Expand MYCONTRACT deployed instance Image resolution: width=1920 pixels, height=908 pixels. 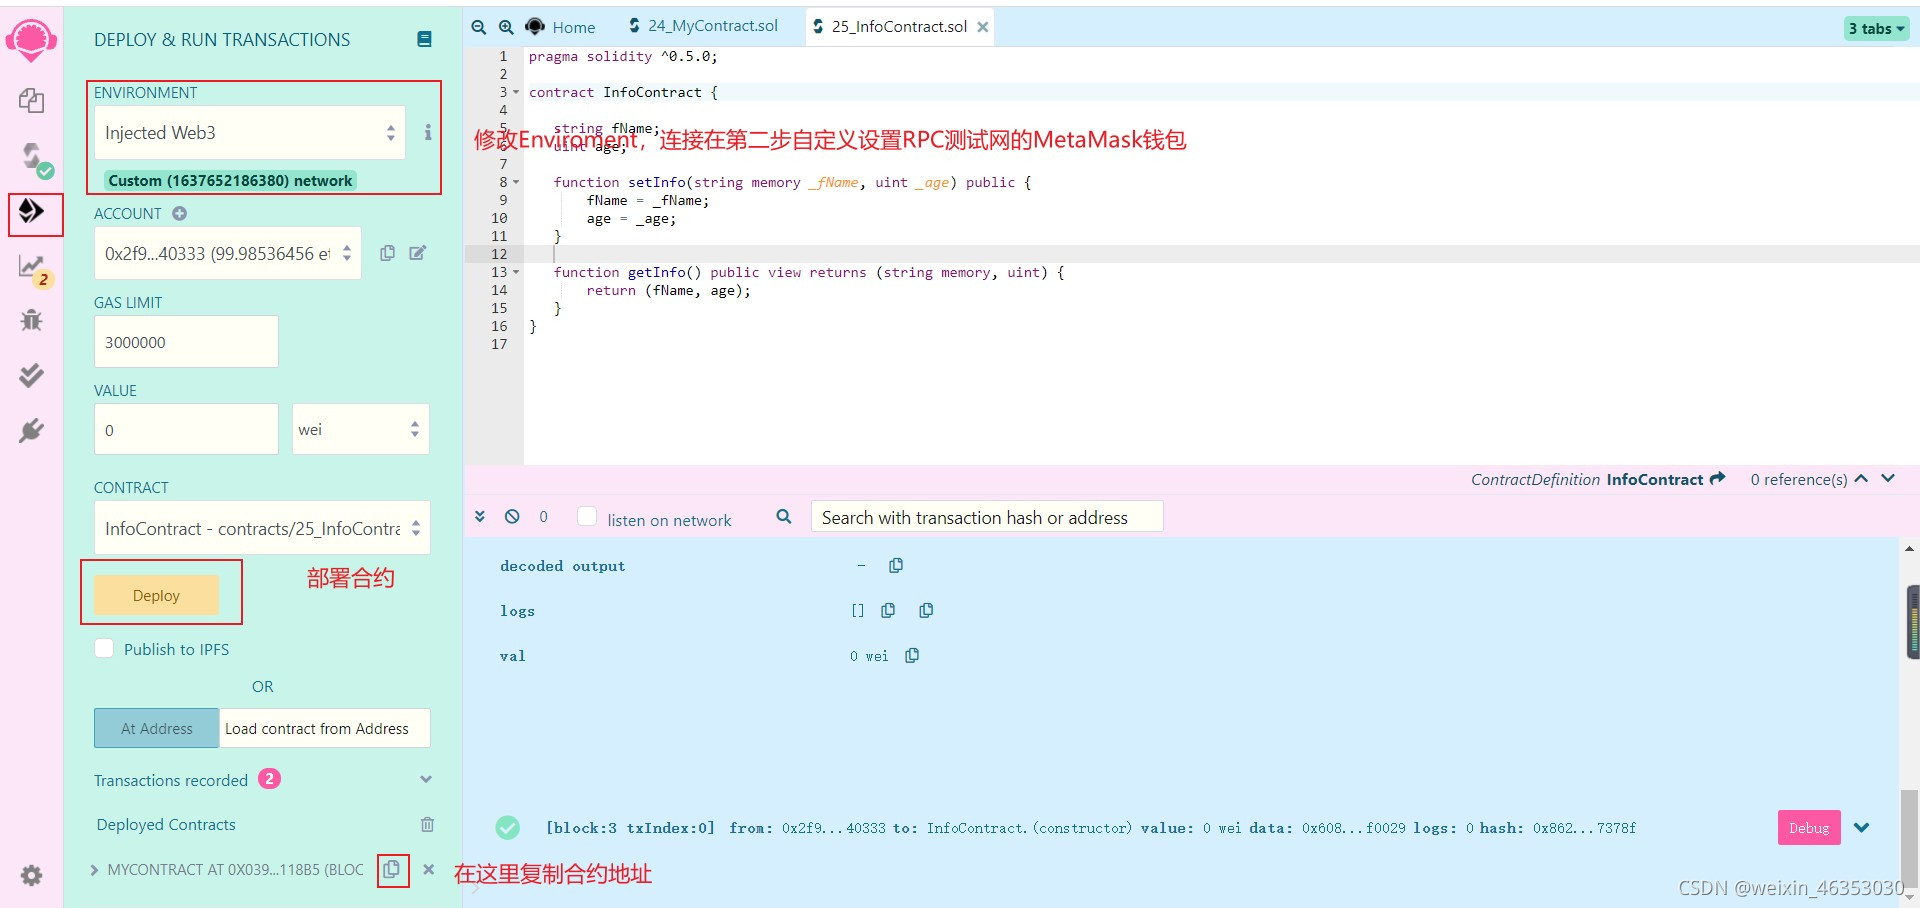click(x=95, y=870)
